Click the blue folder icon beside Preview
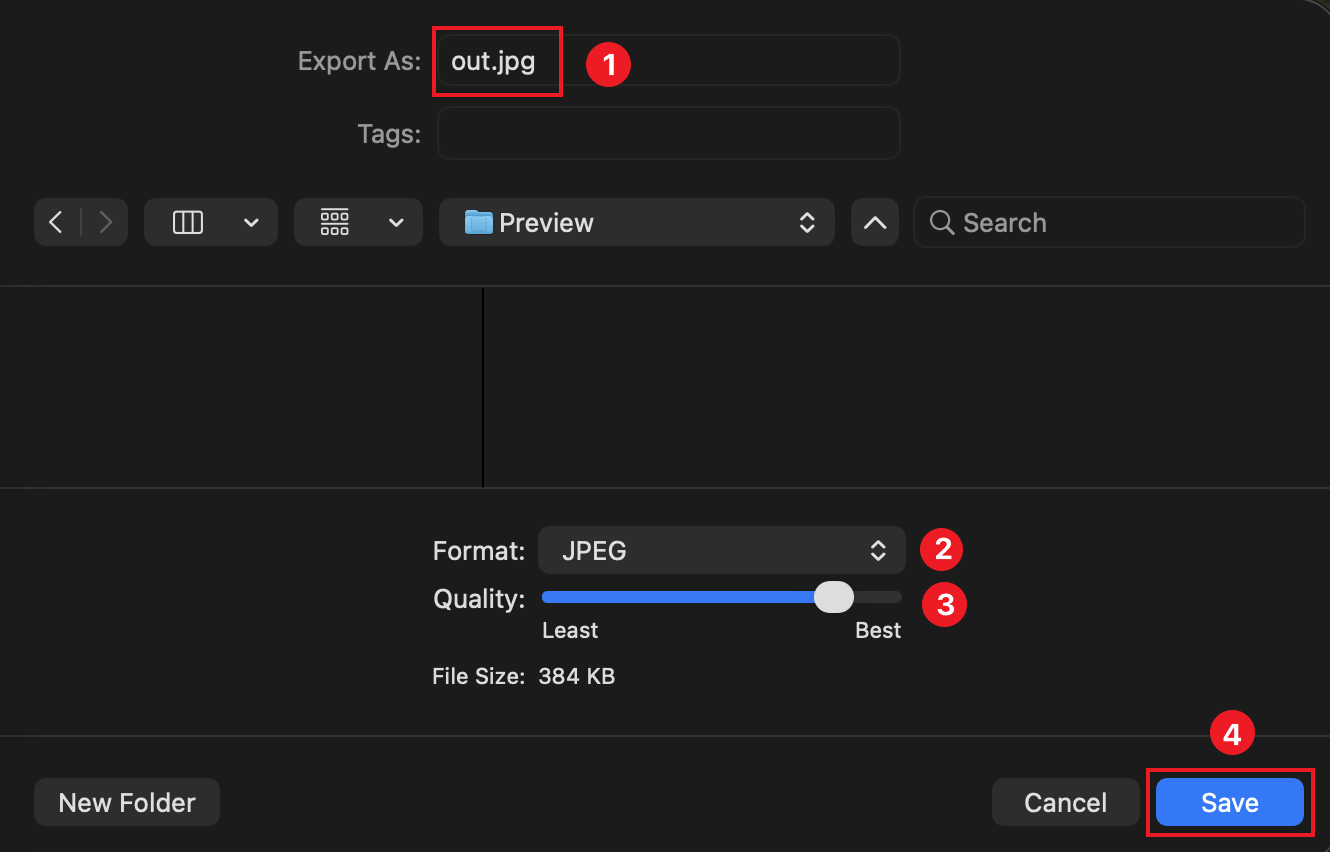 pyautogui.click(x=479, y=222)
